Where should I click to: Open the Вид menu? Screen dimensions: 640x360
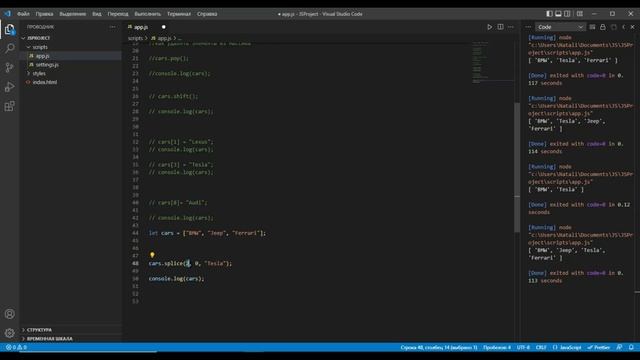pos(97,14)
